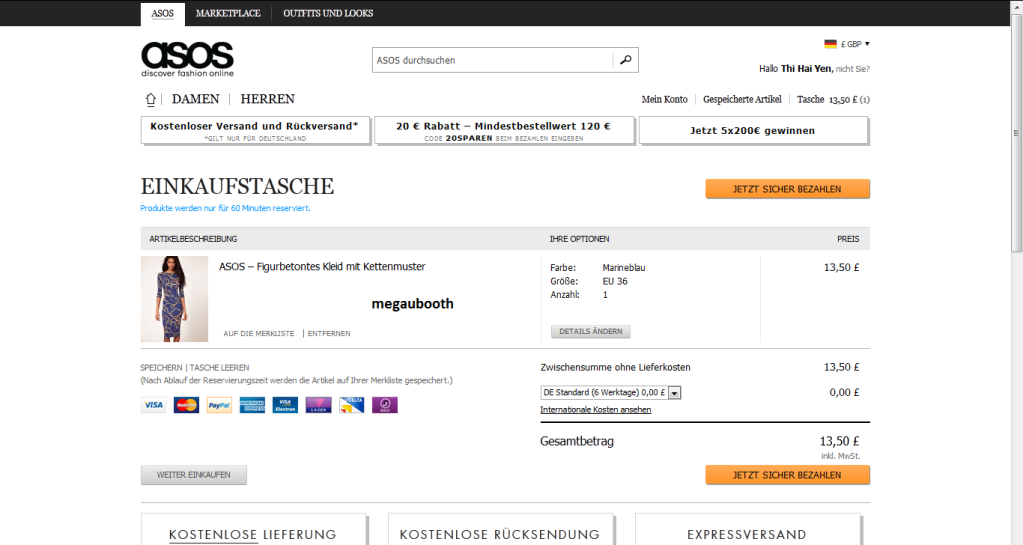This screenshot has width=1023, height=545.
Task: Click the Delta card payment icon
Action: [352, 405]
